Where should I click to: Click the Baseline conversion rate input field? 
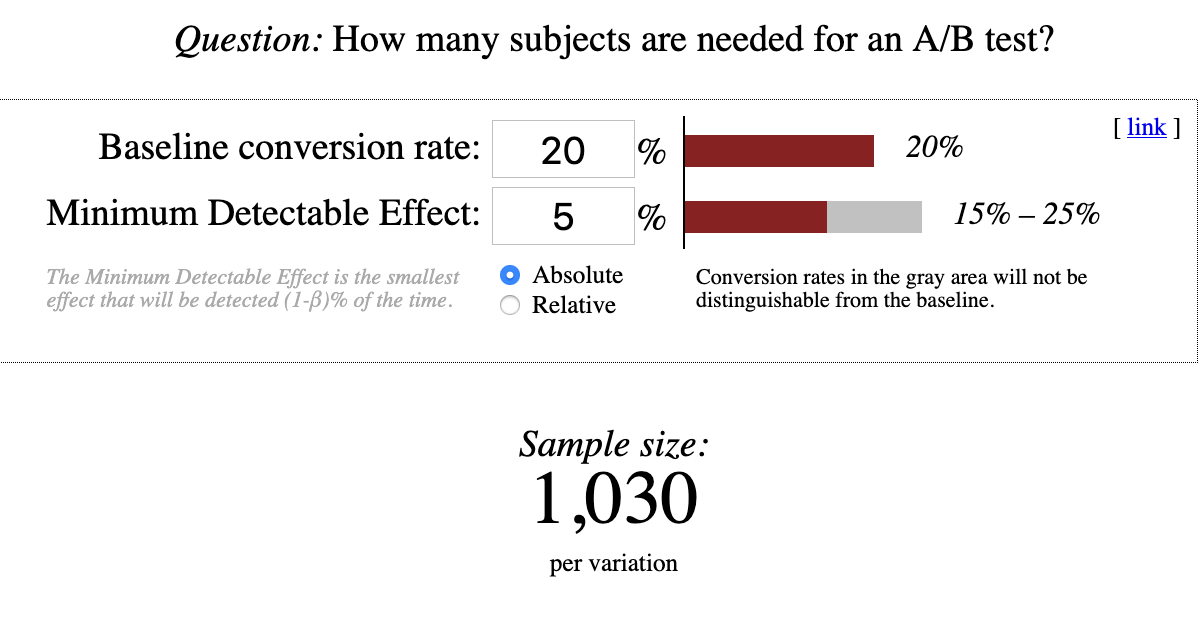(563, 150)
